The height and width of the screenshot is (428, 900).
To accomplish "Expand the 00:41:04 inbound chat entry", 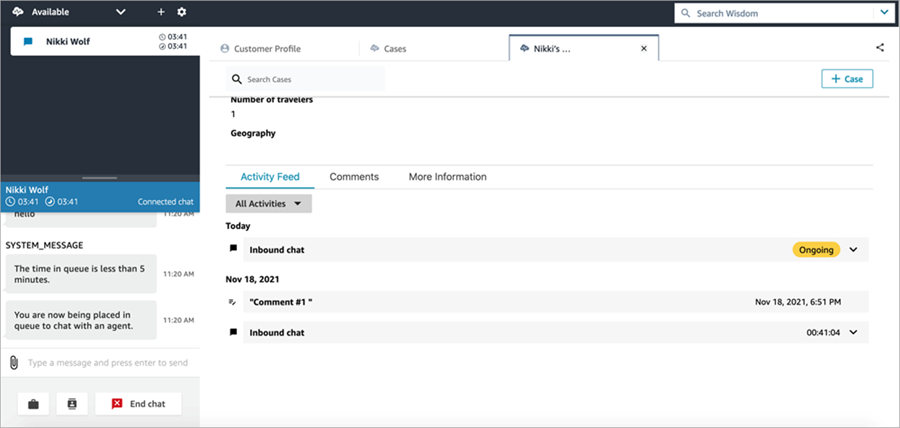I will click(x=853, y=332).
